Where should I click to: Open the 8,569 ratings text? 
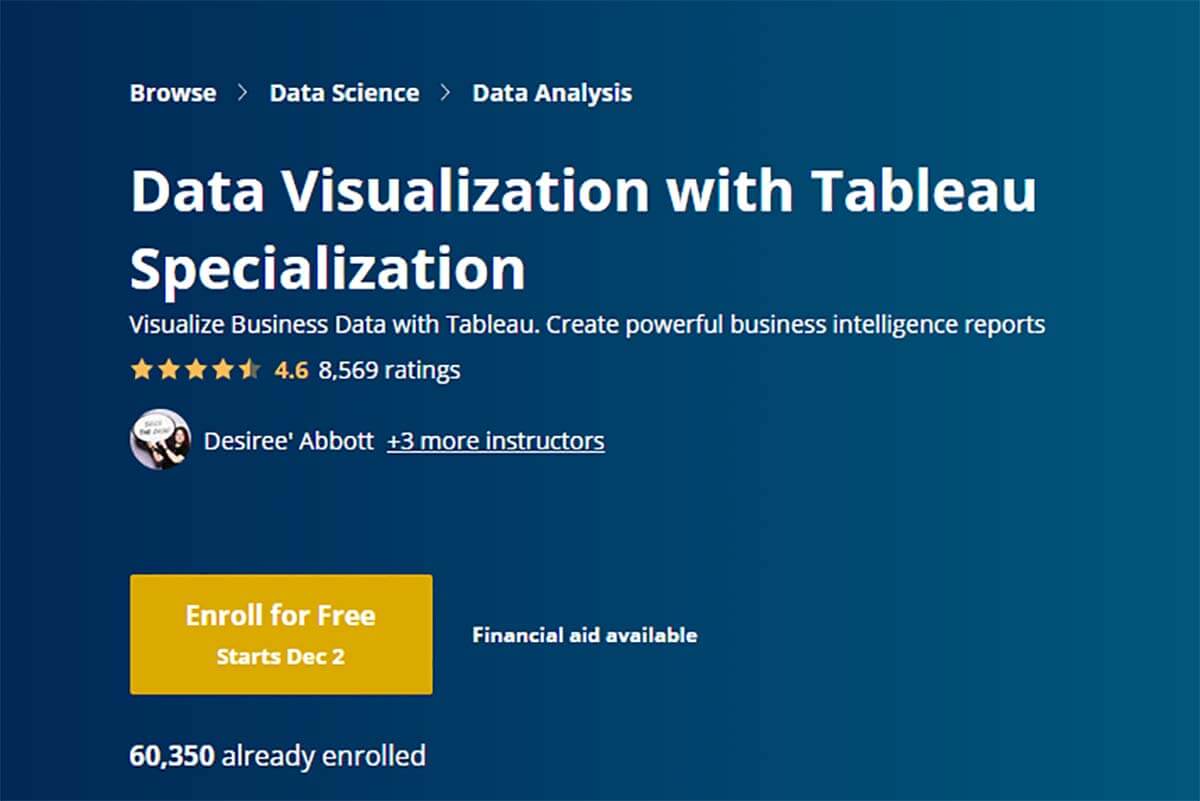click(389, 371)
